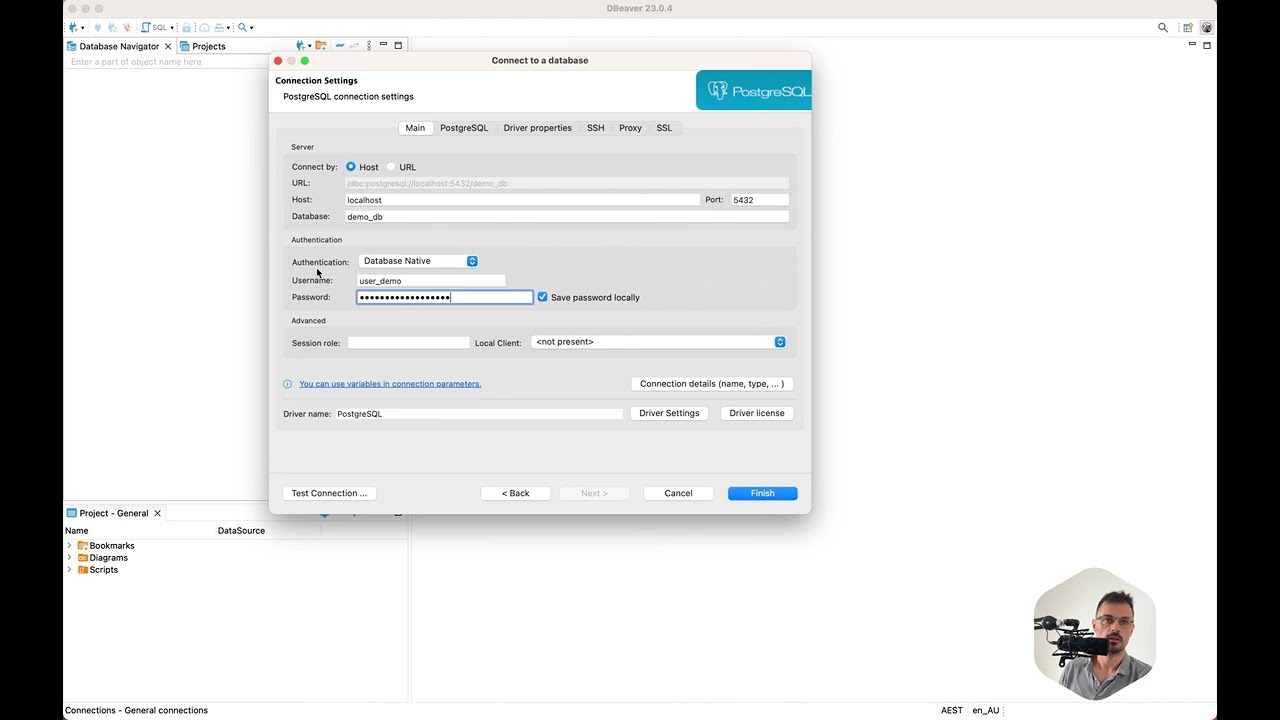Open the SQL toolbar dropdown arrow
The height and width of the screenshot is (720, 1280).
click(x=172, y=28)
